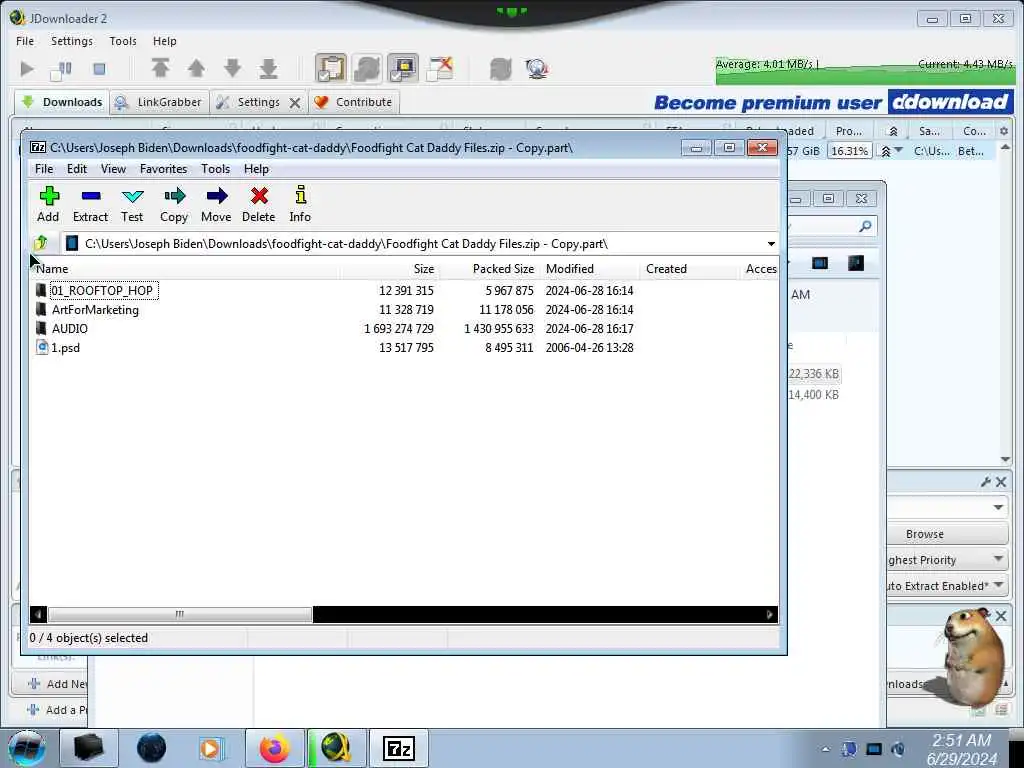The height and width of the screenshot is (768, 1024).
Task: Select the AUDIO folder
Action: [70, 328]
